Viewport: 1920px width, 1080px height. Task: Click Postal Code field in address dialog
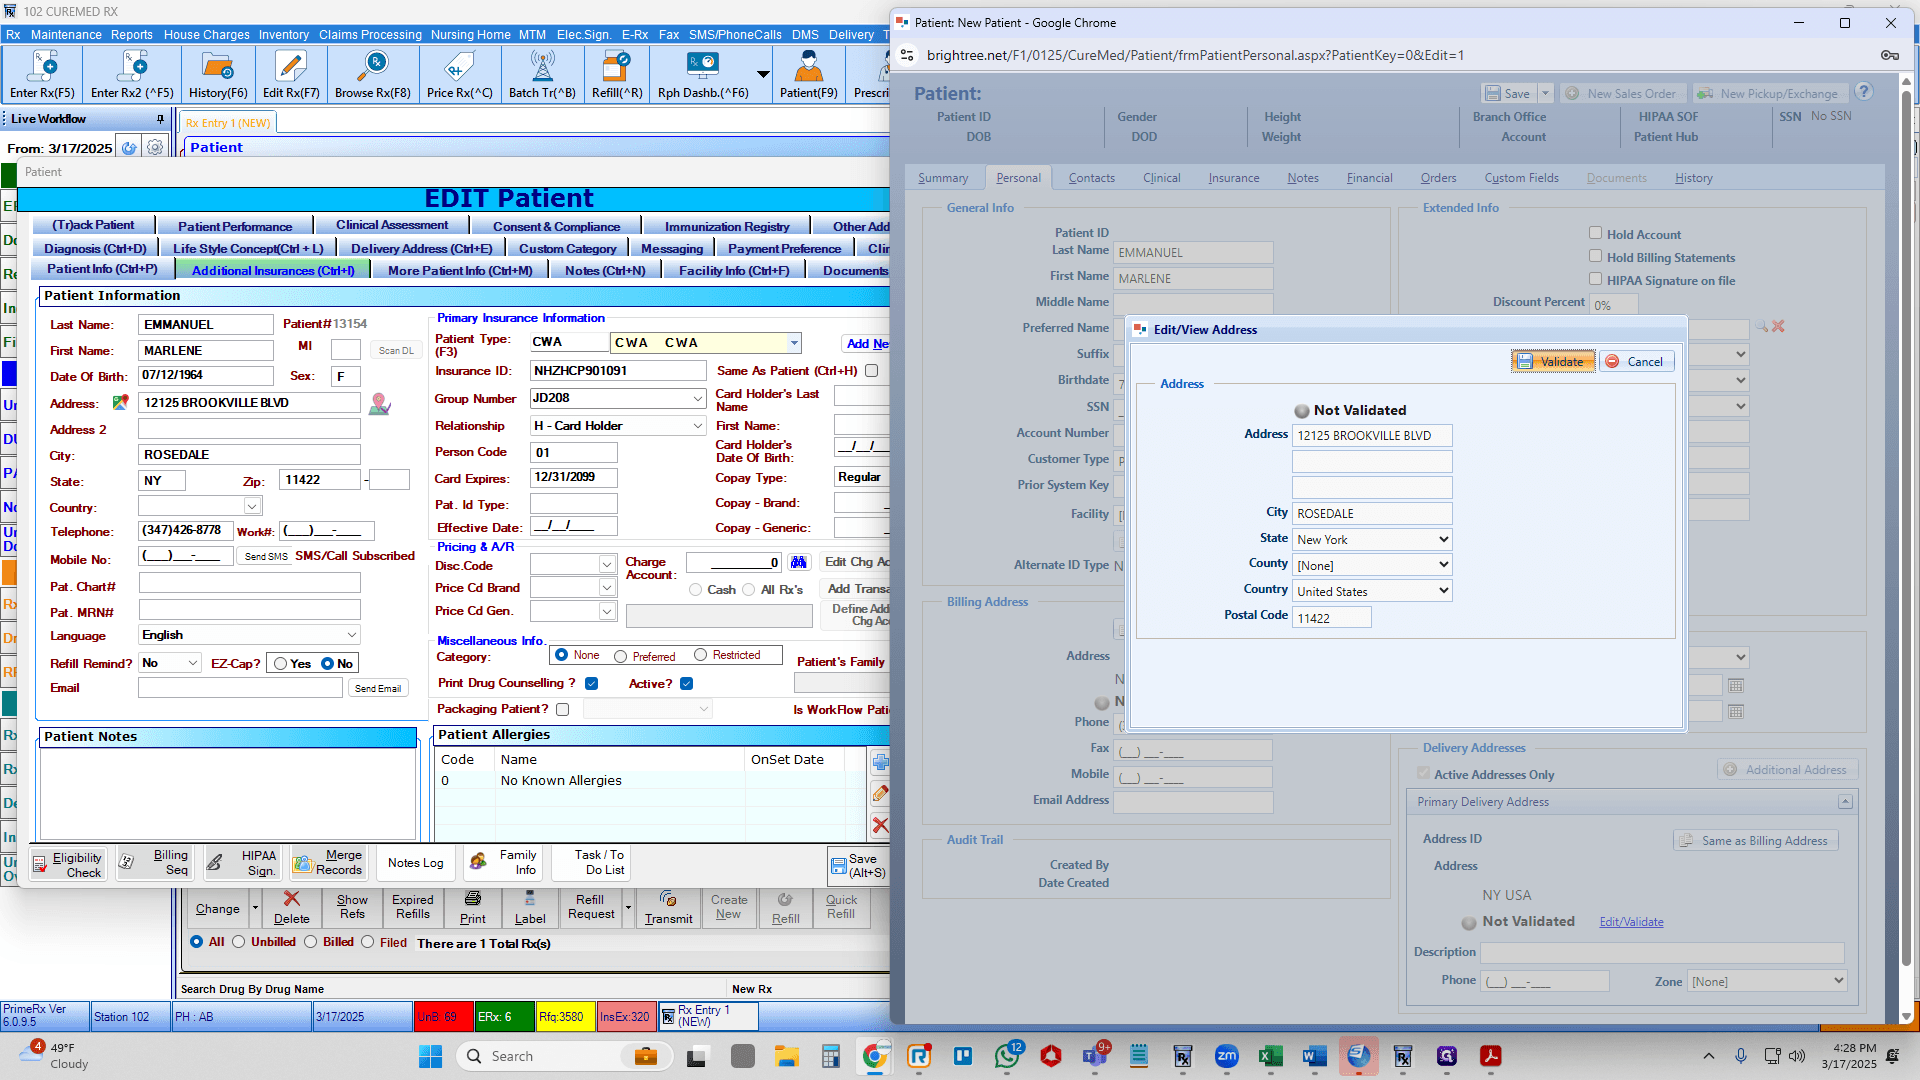pyautogui.click(x=1331, y=618)
